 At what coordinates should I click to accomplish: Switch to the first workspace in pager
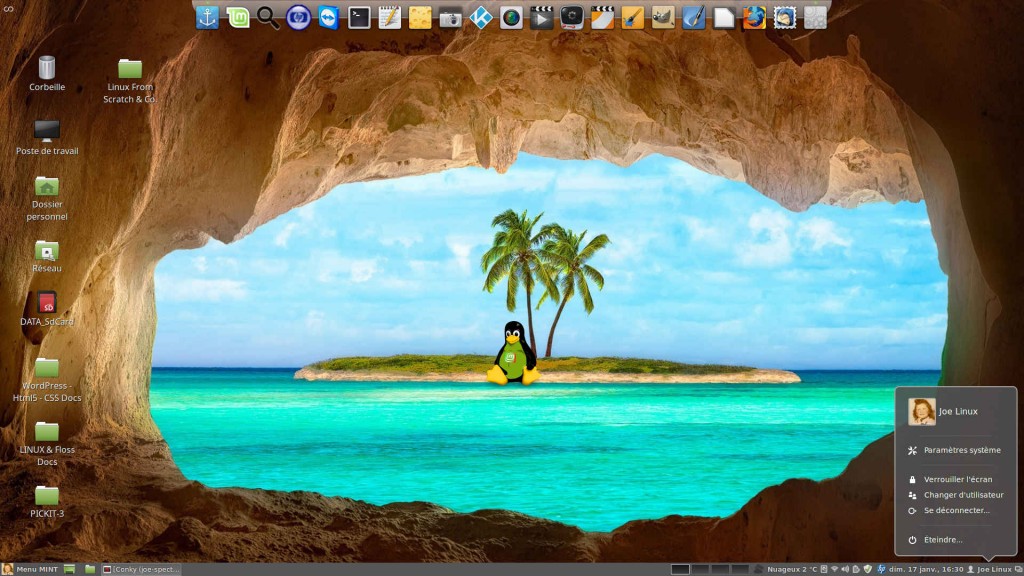(x=680, y=569)
